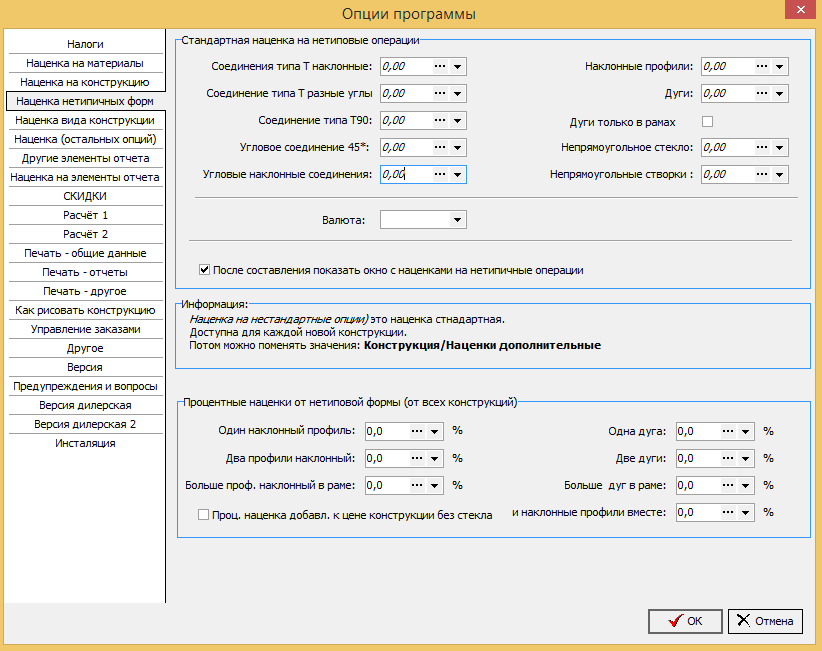Open ellipsis button for Непрямоугольное стекло
The height and width of the screenshot is (651, 822).
pyautogui.click(x=762, y=148)
